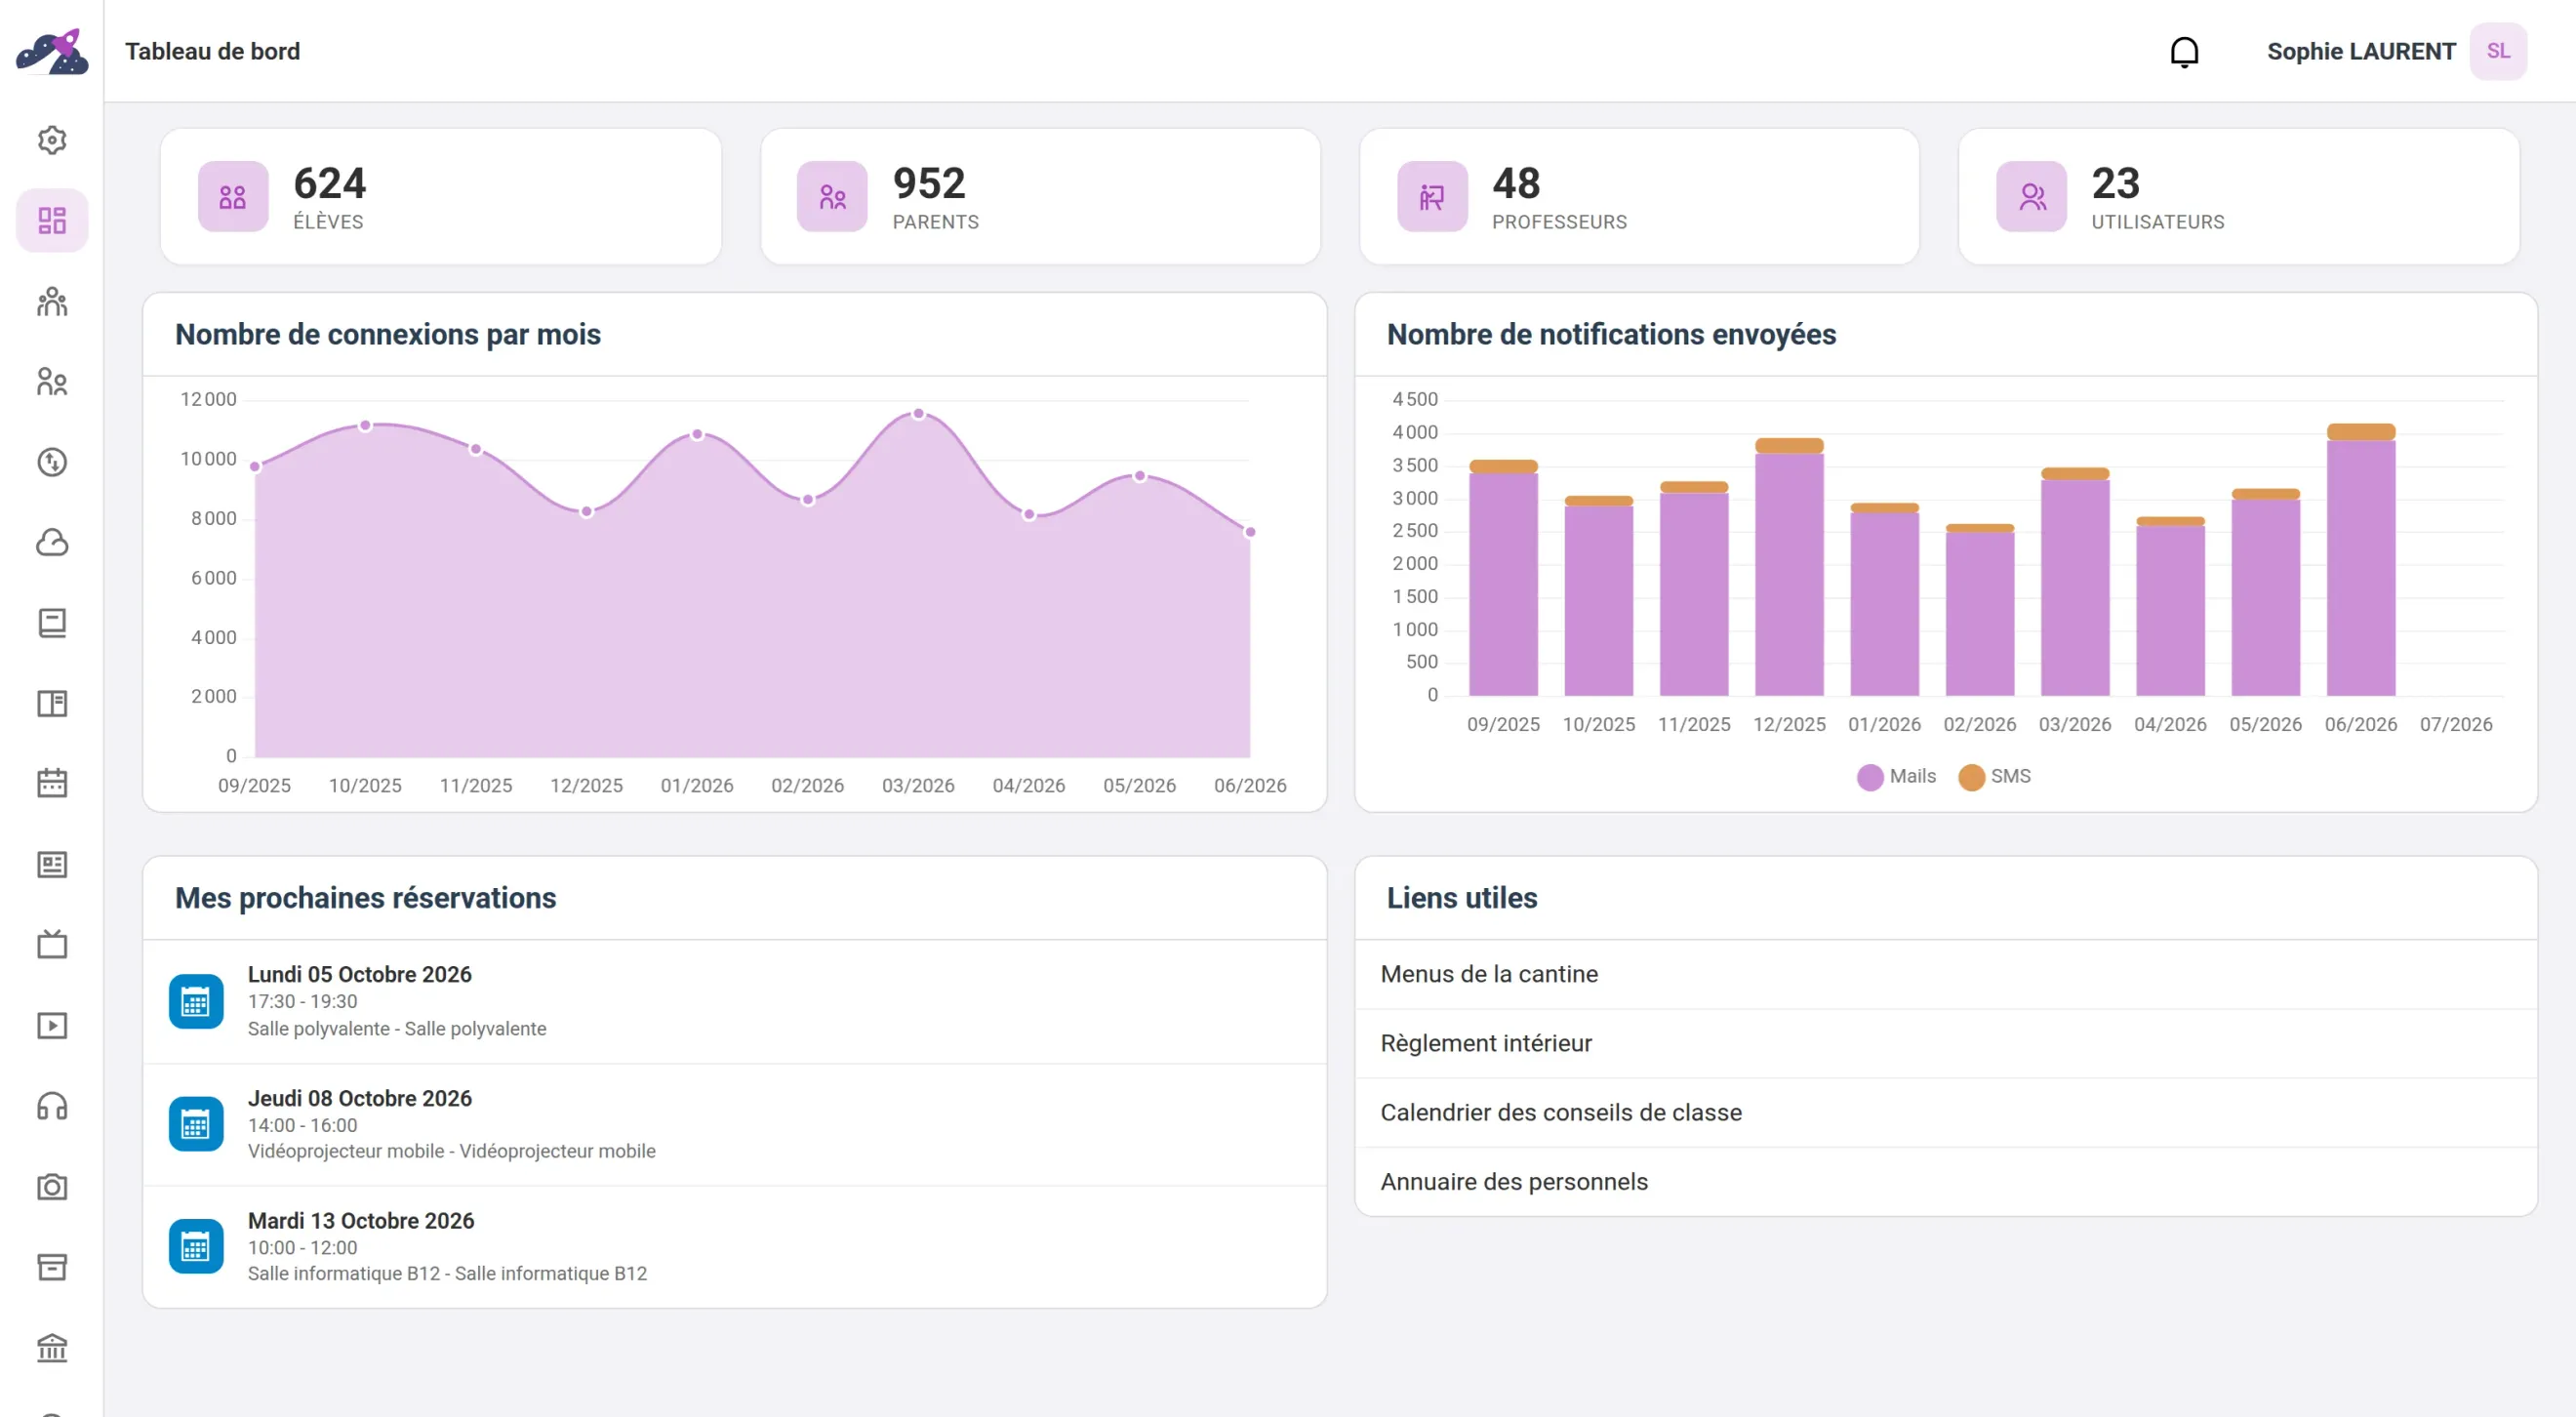
Task: Click the 06/2026 notifications bar
Action: click(x=2360, y=560)
